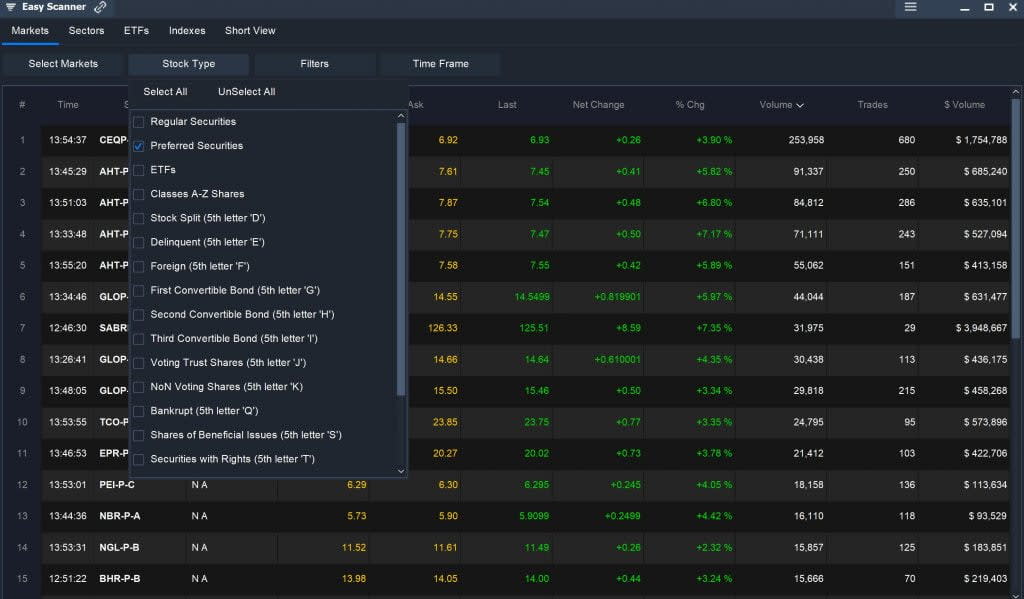Screen dimensions: 1024x599
Task: Open the Time Frame dropdown
Action: 440,63
